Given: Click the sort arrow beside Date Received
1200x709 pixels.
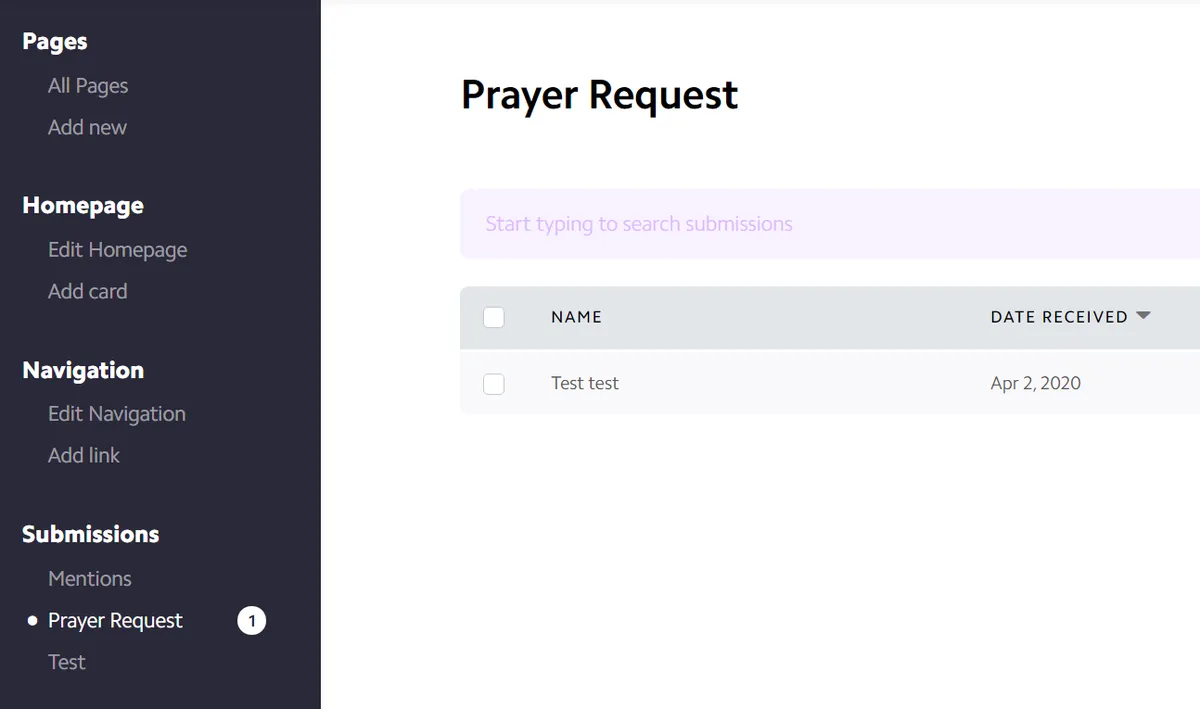Looking at the screenshot, I should click(x=1143, y=316).
